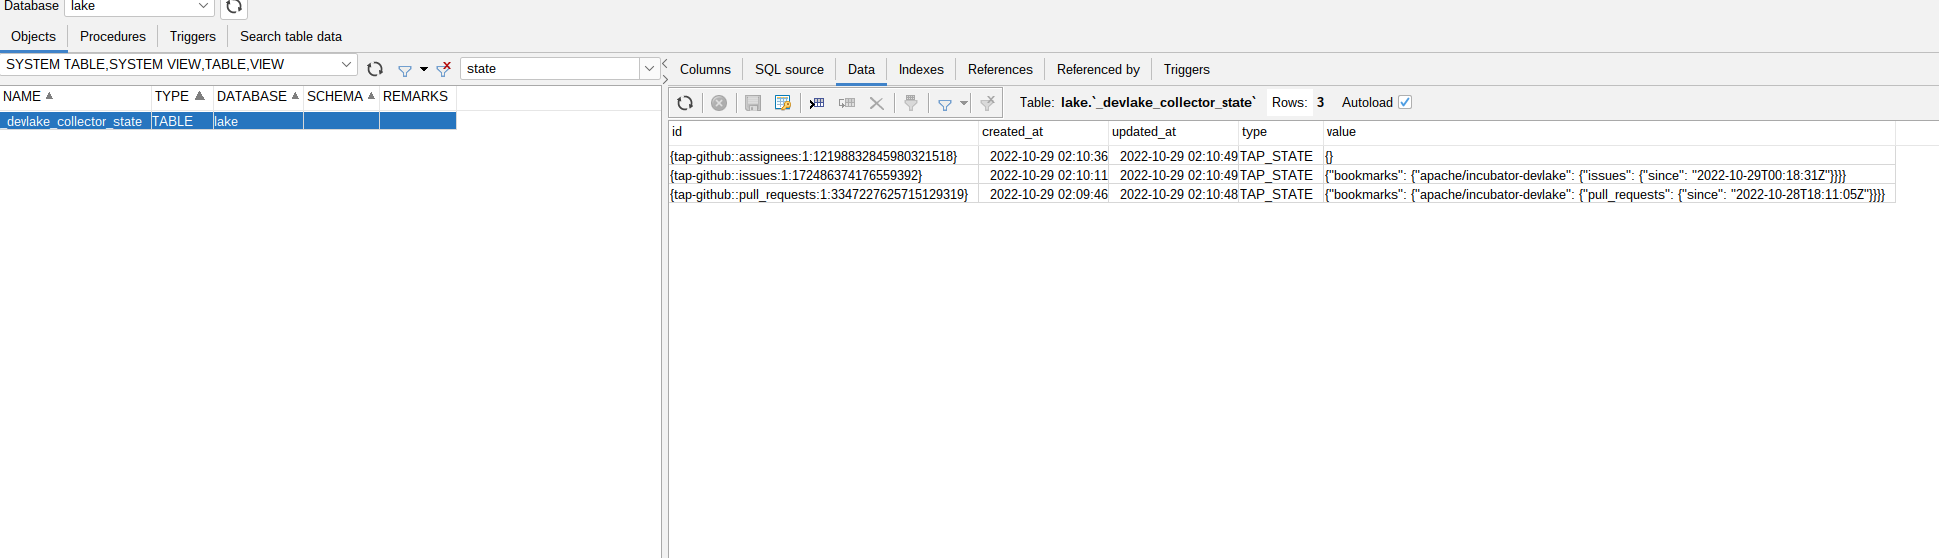Screen dimensions: 1939x558
Task: Remove the objects list filter (red X funnel)
Action: click(x=443, y=69)
